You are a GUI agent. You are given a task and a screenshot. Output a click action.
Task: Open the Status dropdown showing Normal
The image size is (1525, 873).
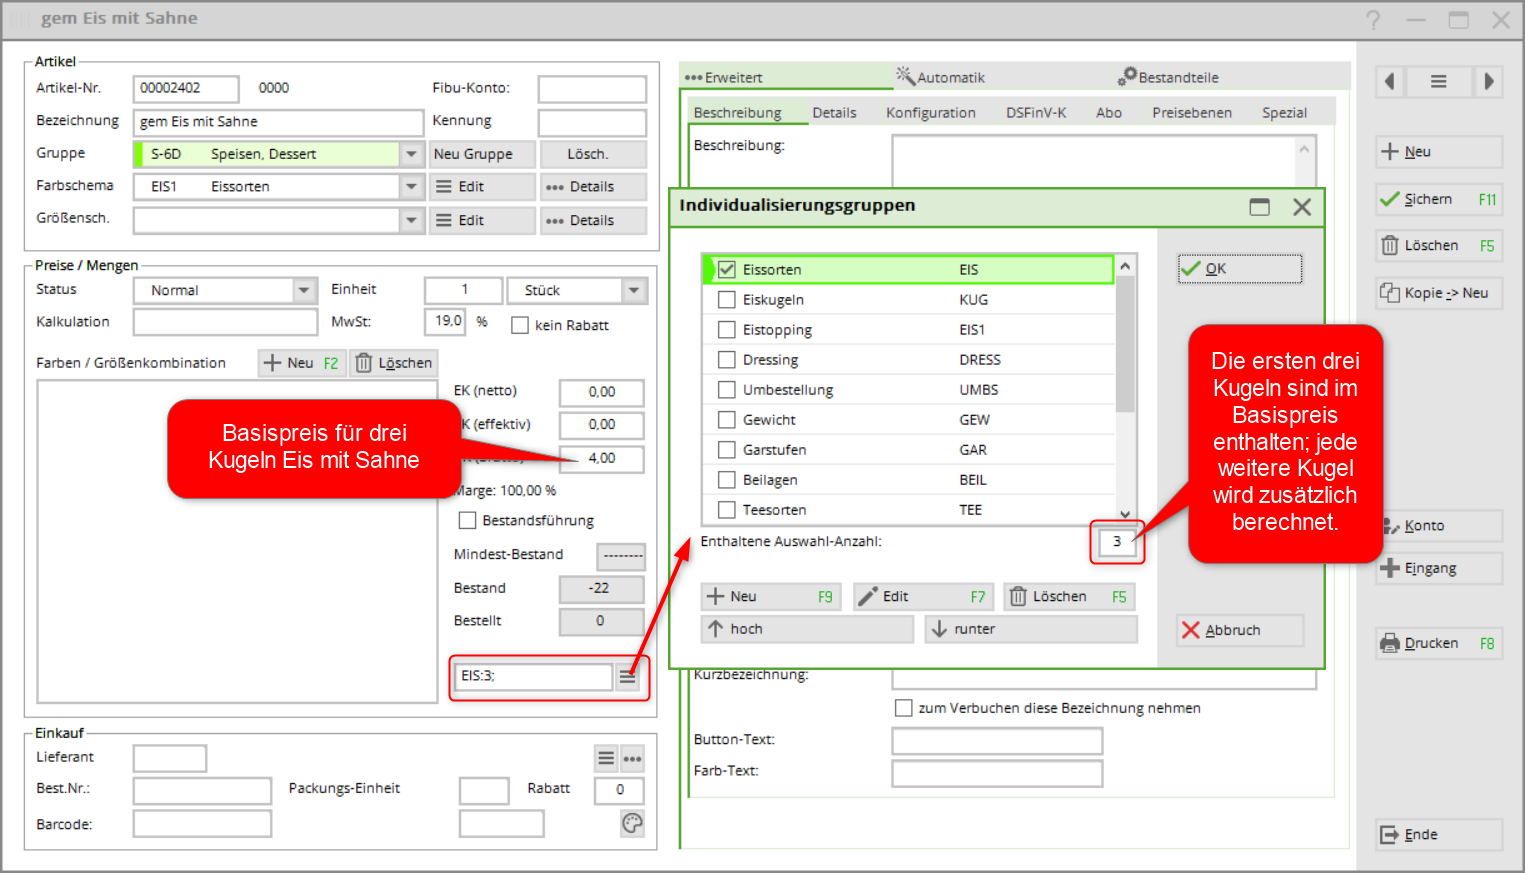[x=304, y=290]
